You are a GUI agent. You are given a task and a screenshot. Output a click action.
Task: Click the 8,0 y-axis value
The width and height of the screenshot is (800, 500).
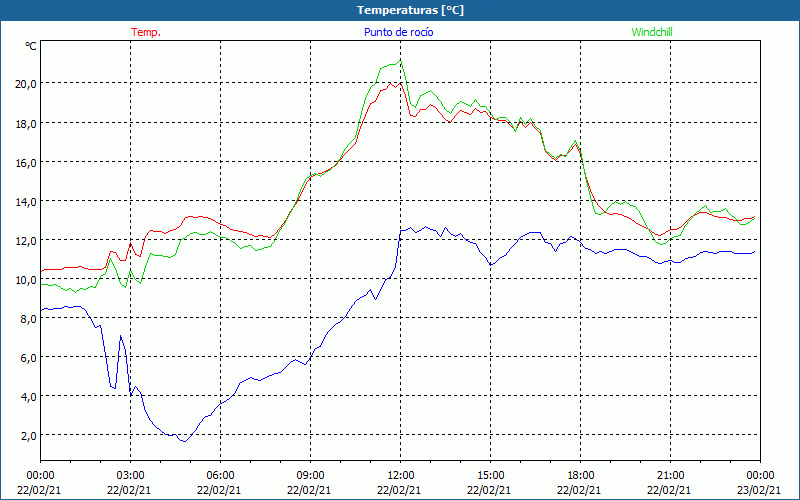[x=29, y=318]
